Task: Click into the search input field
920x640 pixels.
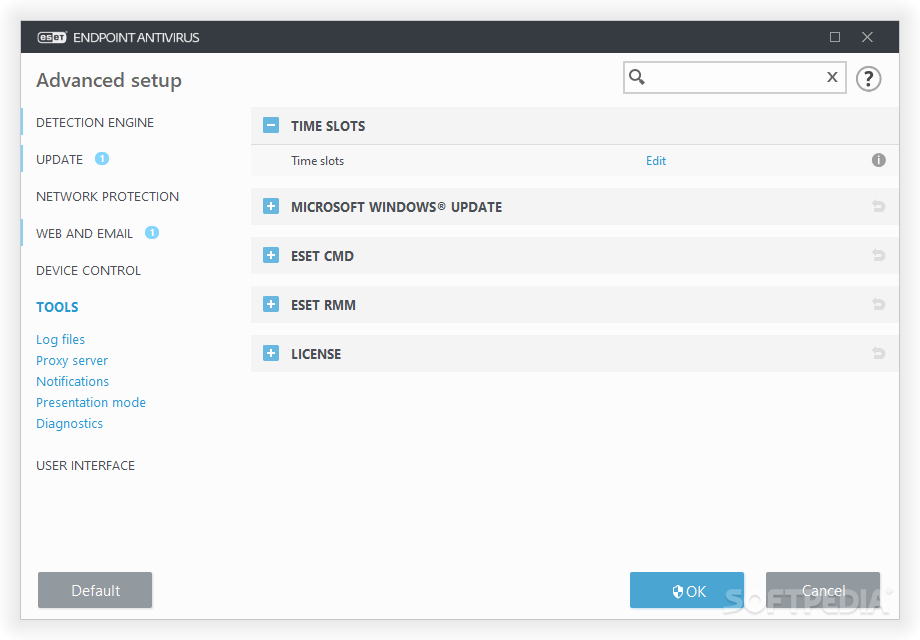Action: click(734, 77)
